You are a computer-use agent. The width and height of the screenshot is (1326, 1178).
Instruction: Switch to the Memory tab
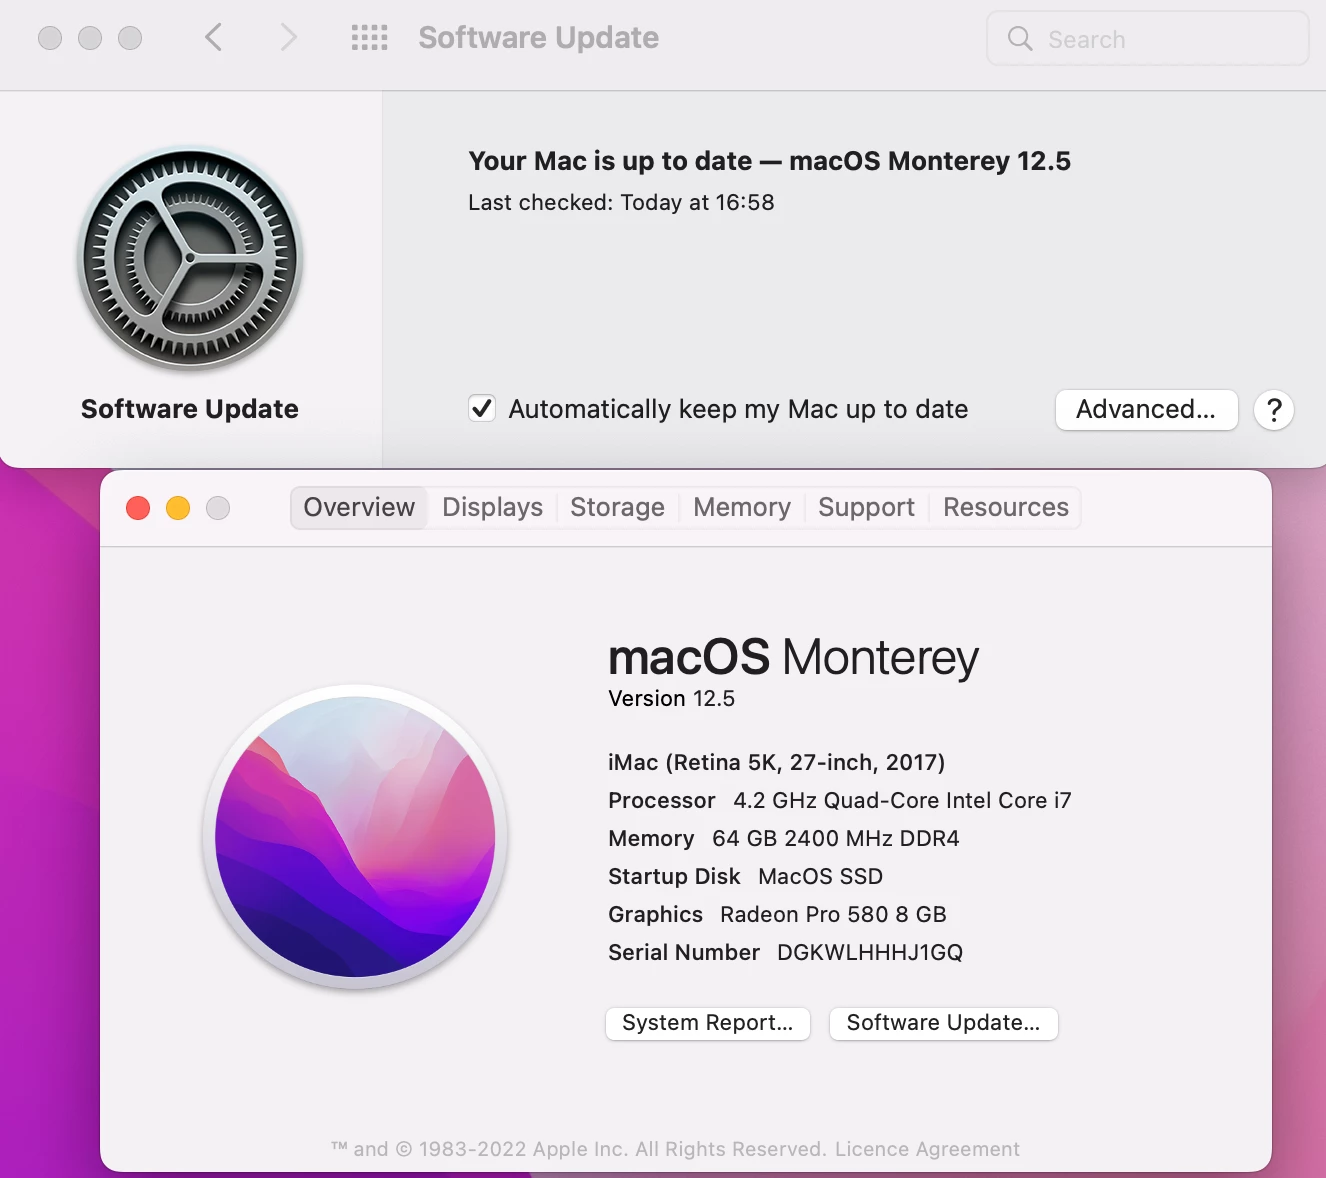742,507
